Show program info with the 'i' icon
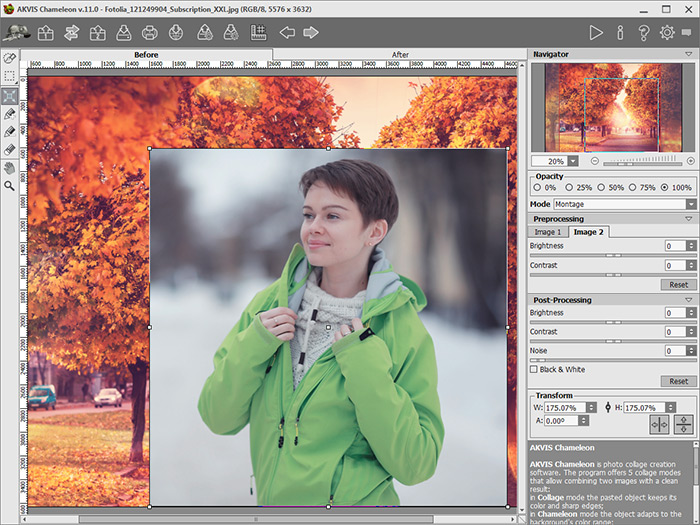Viewport: 700px width, 525px height. 620,33
